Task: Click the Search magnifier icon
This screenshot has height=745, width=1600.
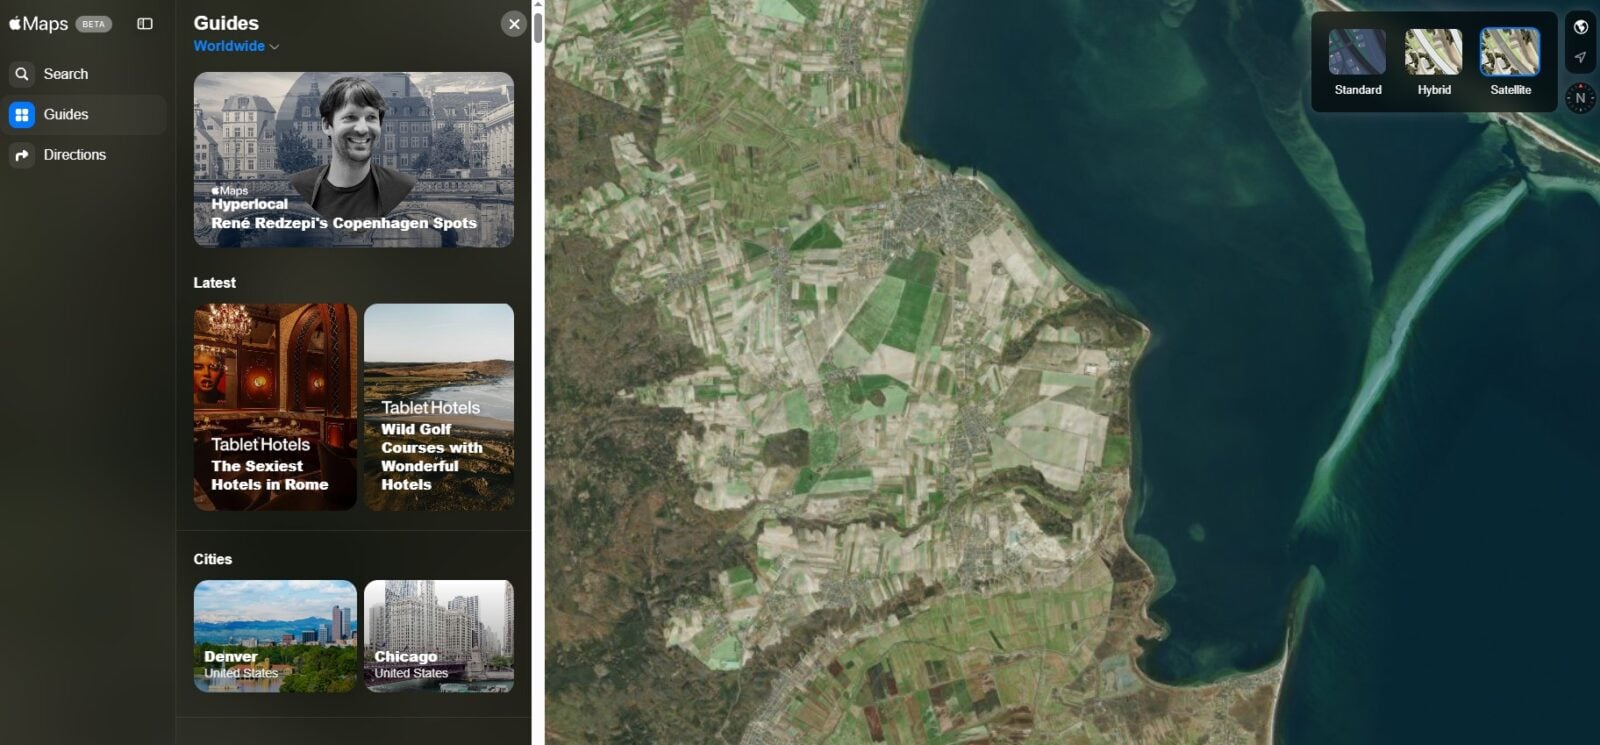Action: [22, 74]
